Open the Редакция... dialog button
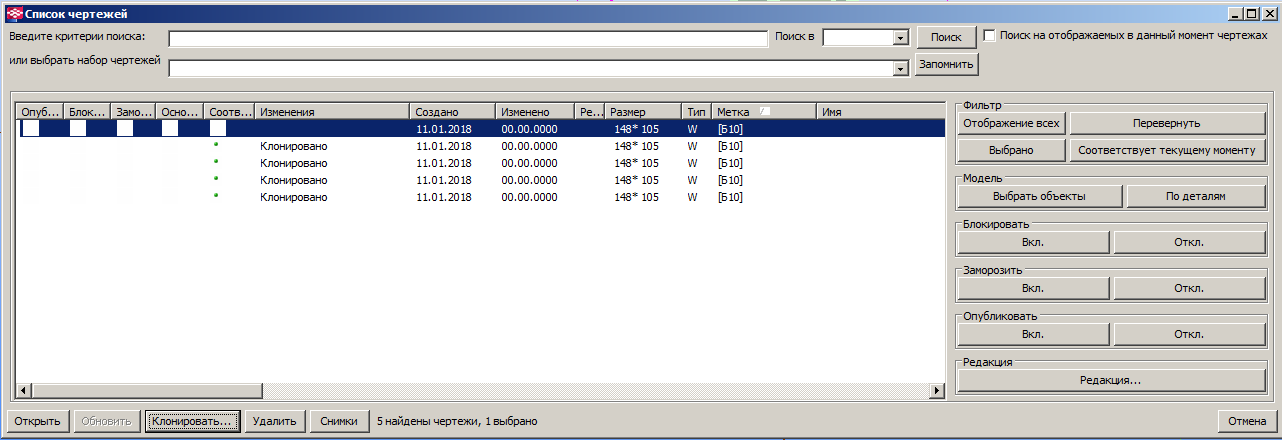 (x=1110, y=380)
